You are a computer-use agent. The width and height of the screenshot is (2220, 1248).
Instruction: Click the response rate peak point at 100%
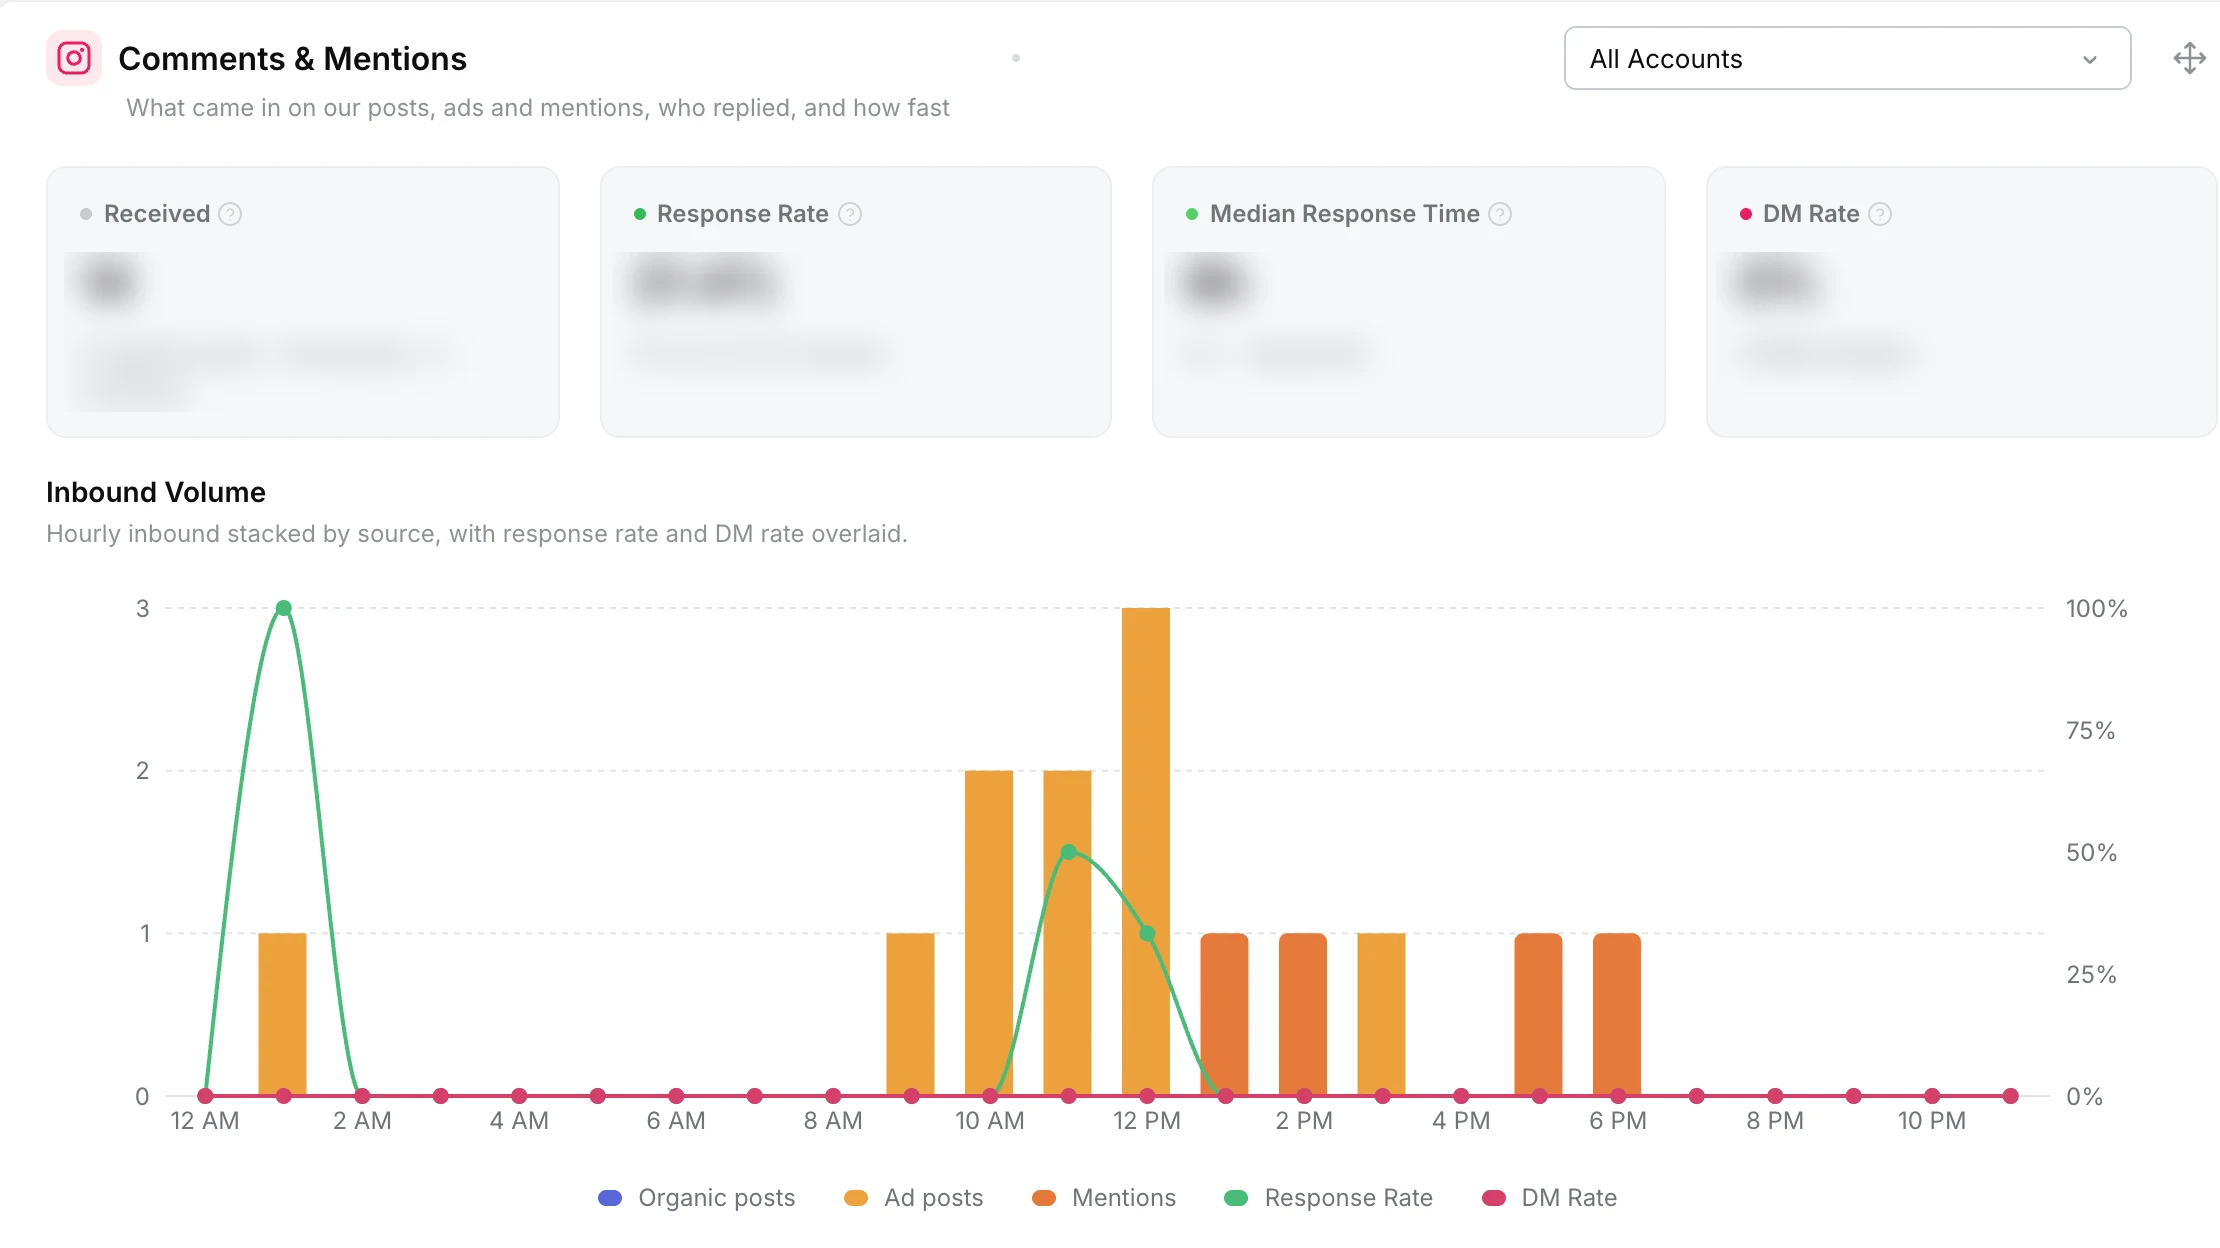[x=283, y=608]
